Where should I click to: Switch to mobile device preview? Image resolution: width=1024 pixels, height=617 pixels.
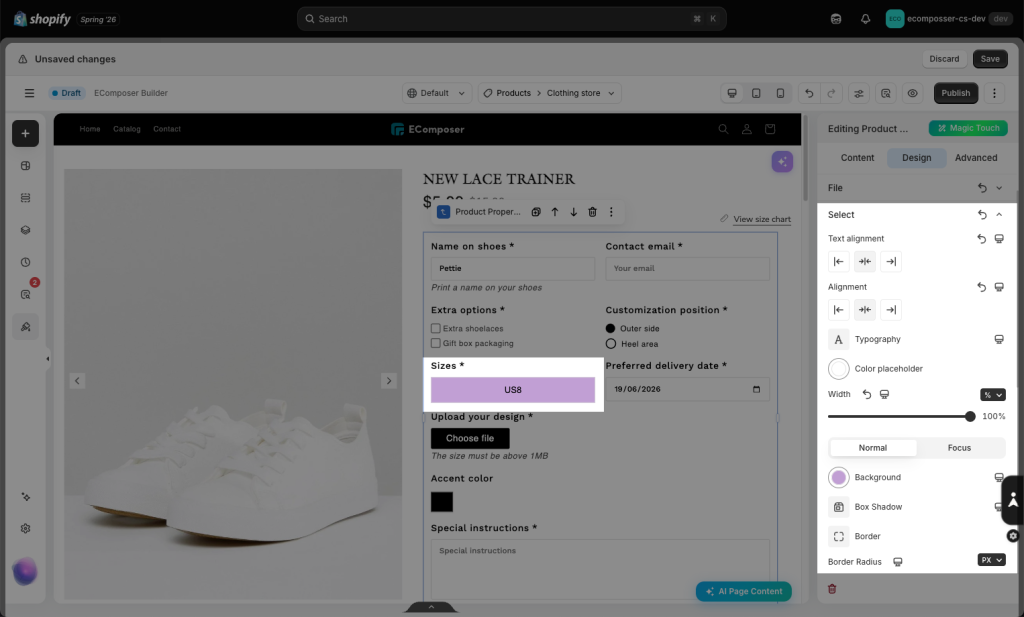point(780,93)
